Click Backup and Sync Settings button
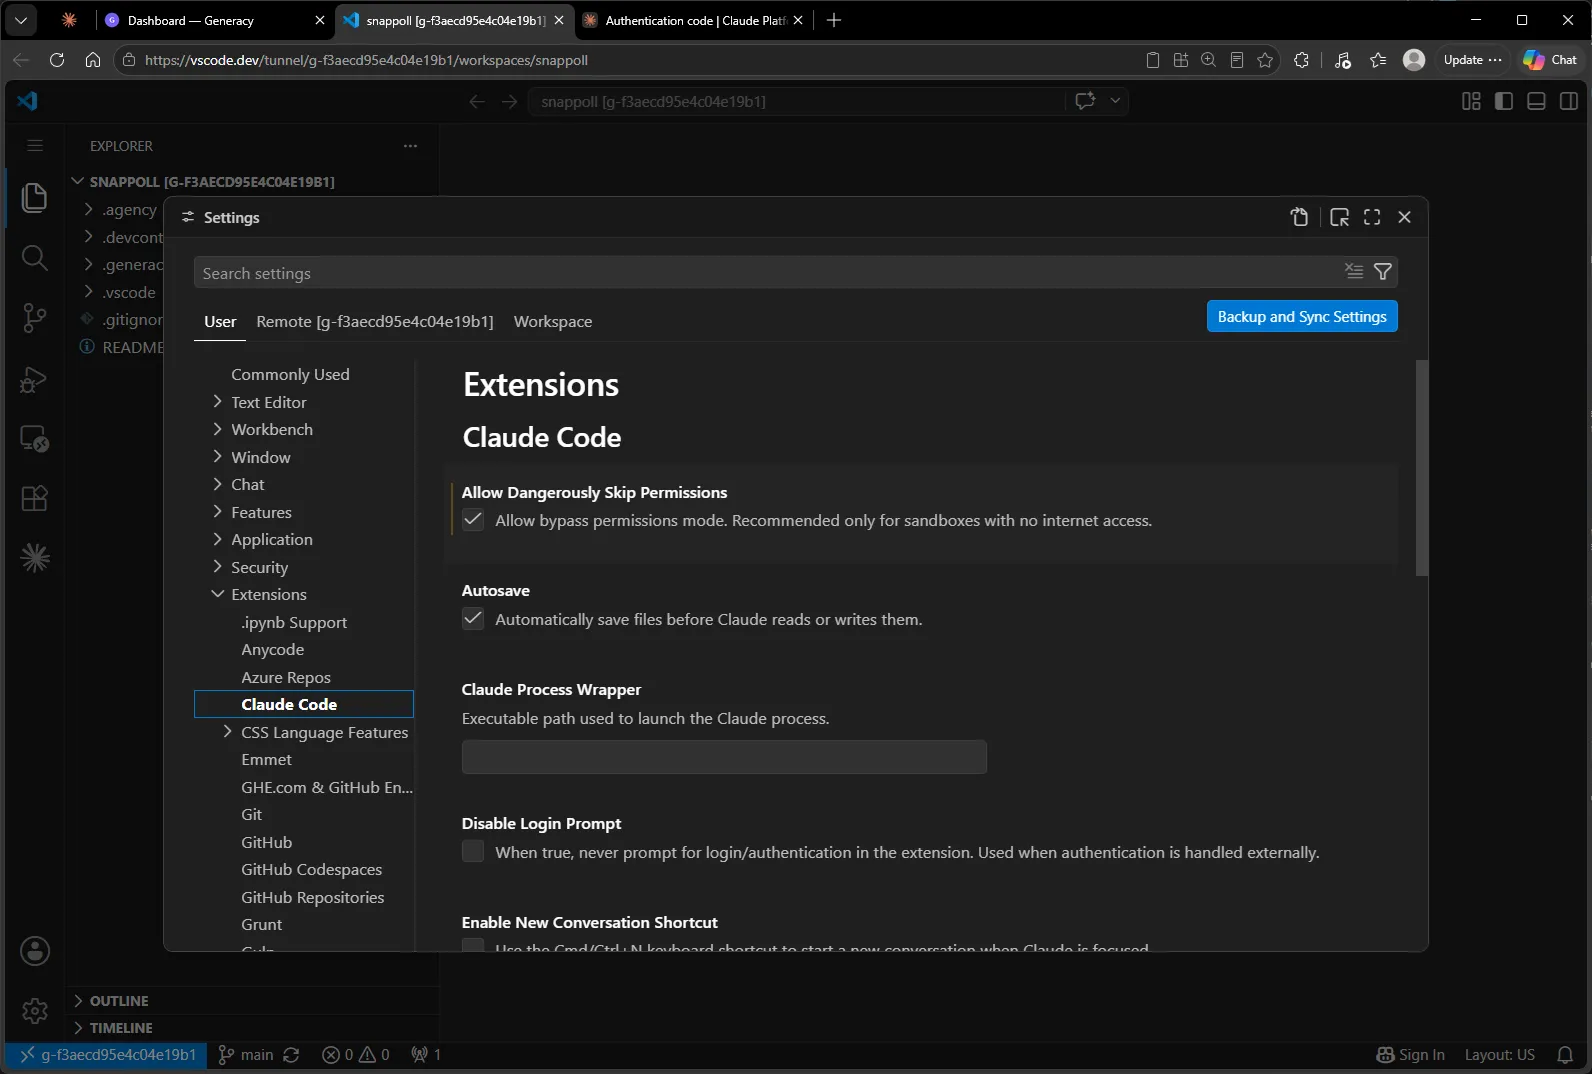The width and height of the screenshot is (1592, 1074). (x=1302, y=316)
